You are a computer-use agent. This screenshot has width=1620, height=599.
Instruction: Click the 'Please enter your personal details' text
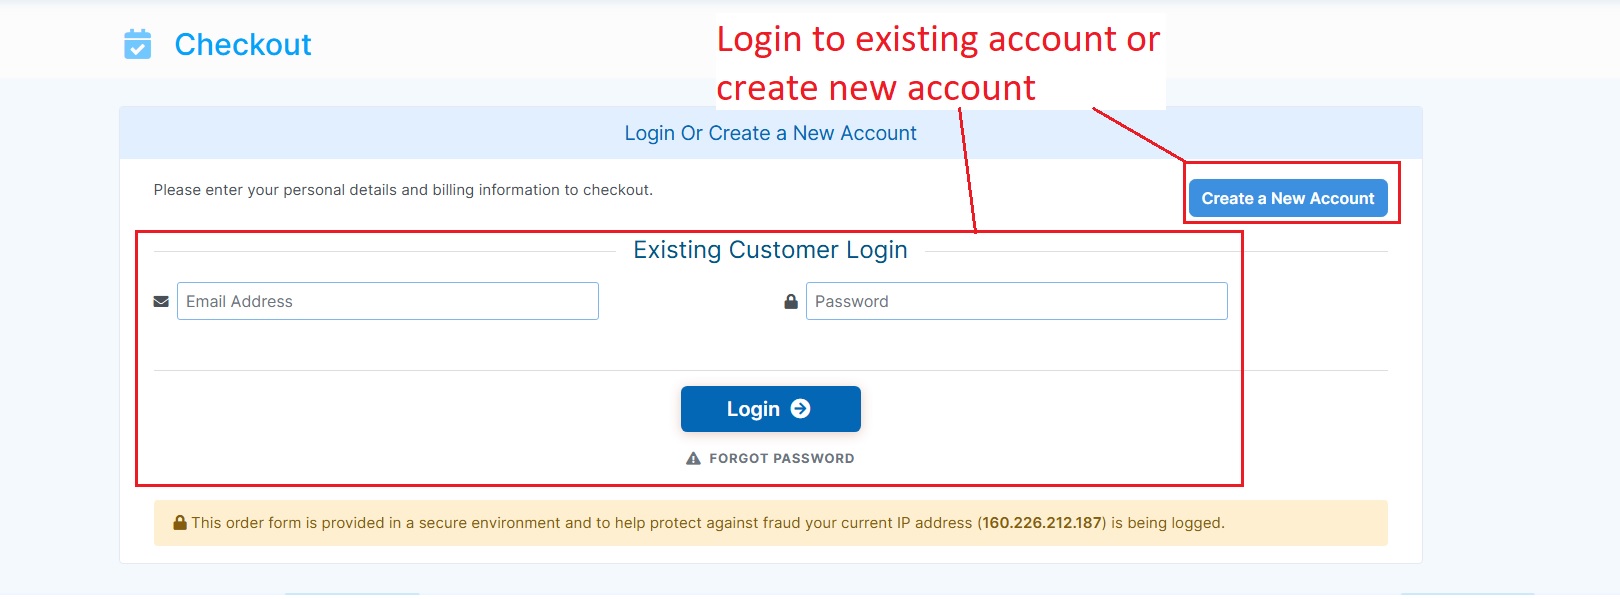[403, 190]
